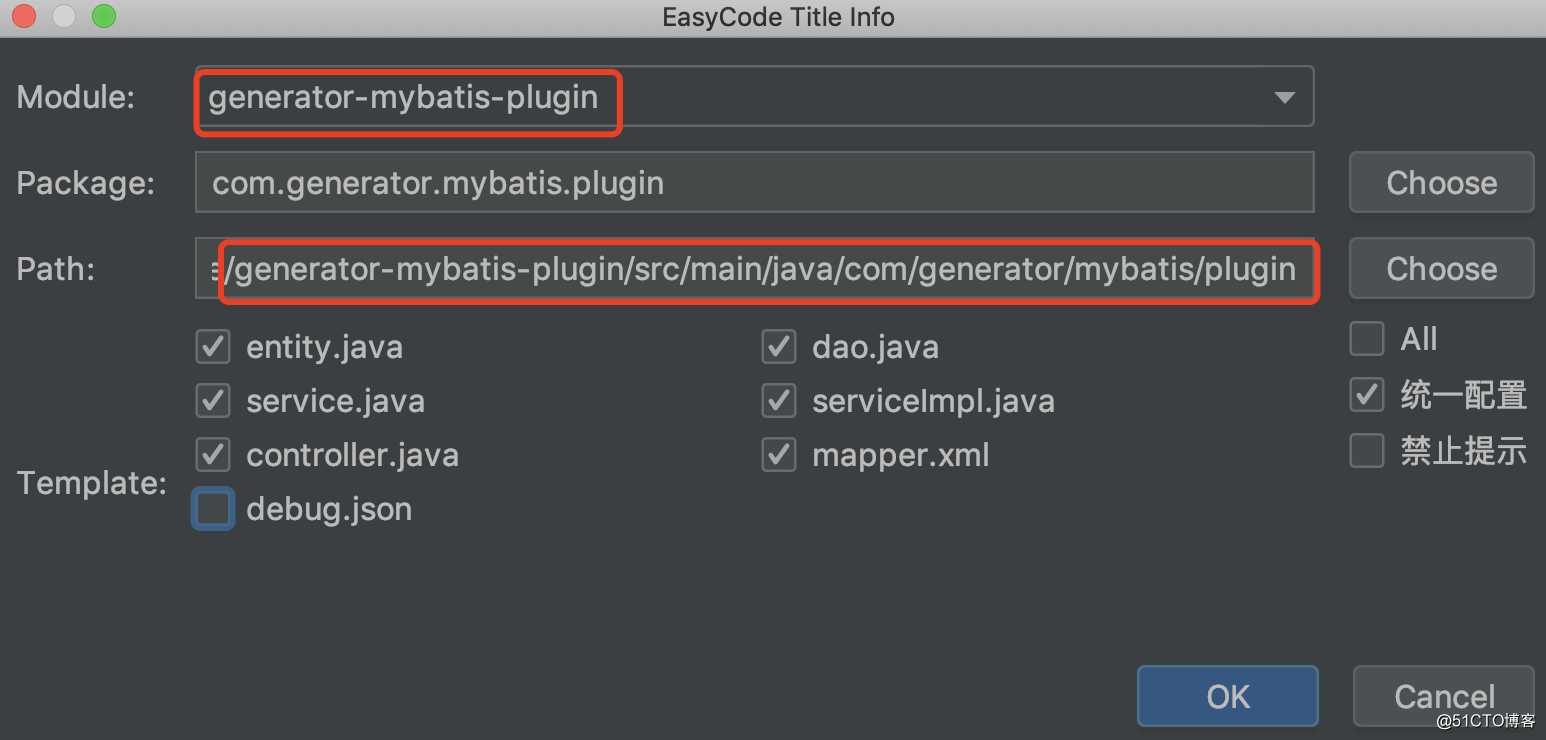1546x740 pixels.
Task: Click the Path input field
Action: pos(754,268)
